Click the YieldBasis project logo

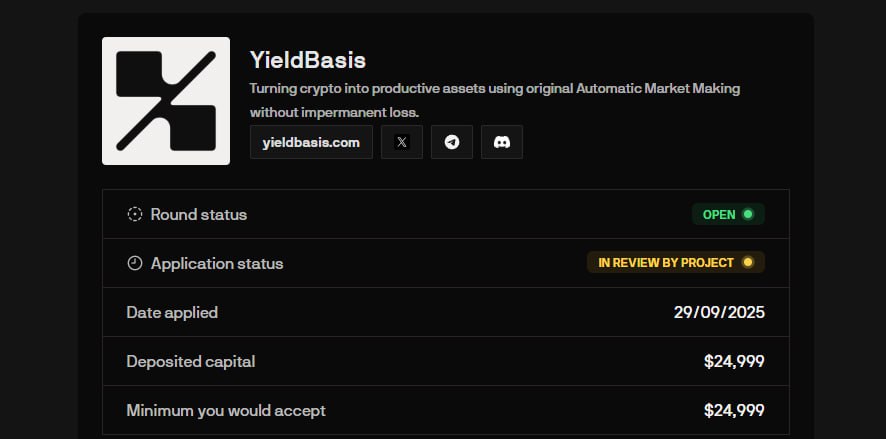[x=166, y=101]
